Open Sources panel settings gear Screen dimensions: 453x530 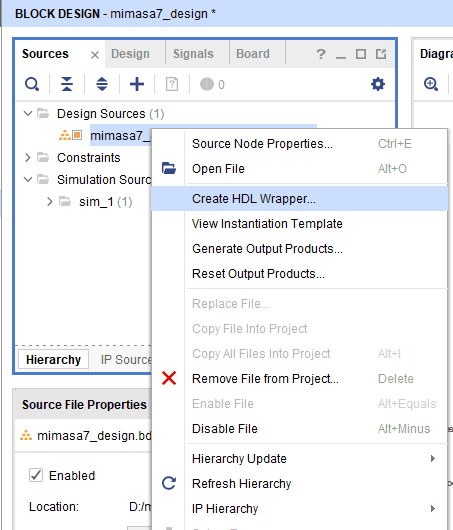tap(378, 84)
